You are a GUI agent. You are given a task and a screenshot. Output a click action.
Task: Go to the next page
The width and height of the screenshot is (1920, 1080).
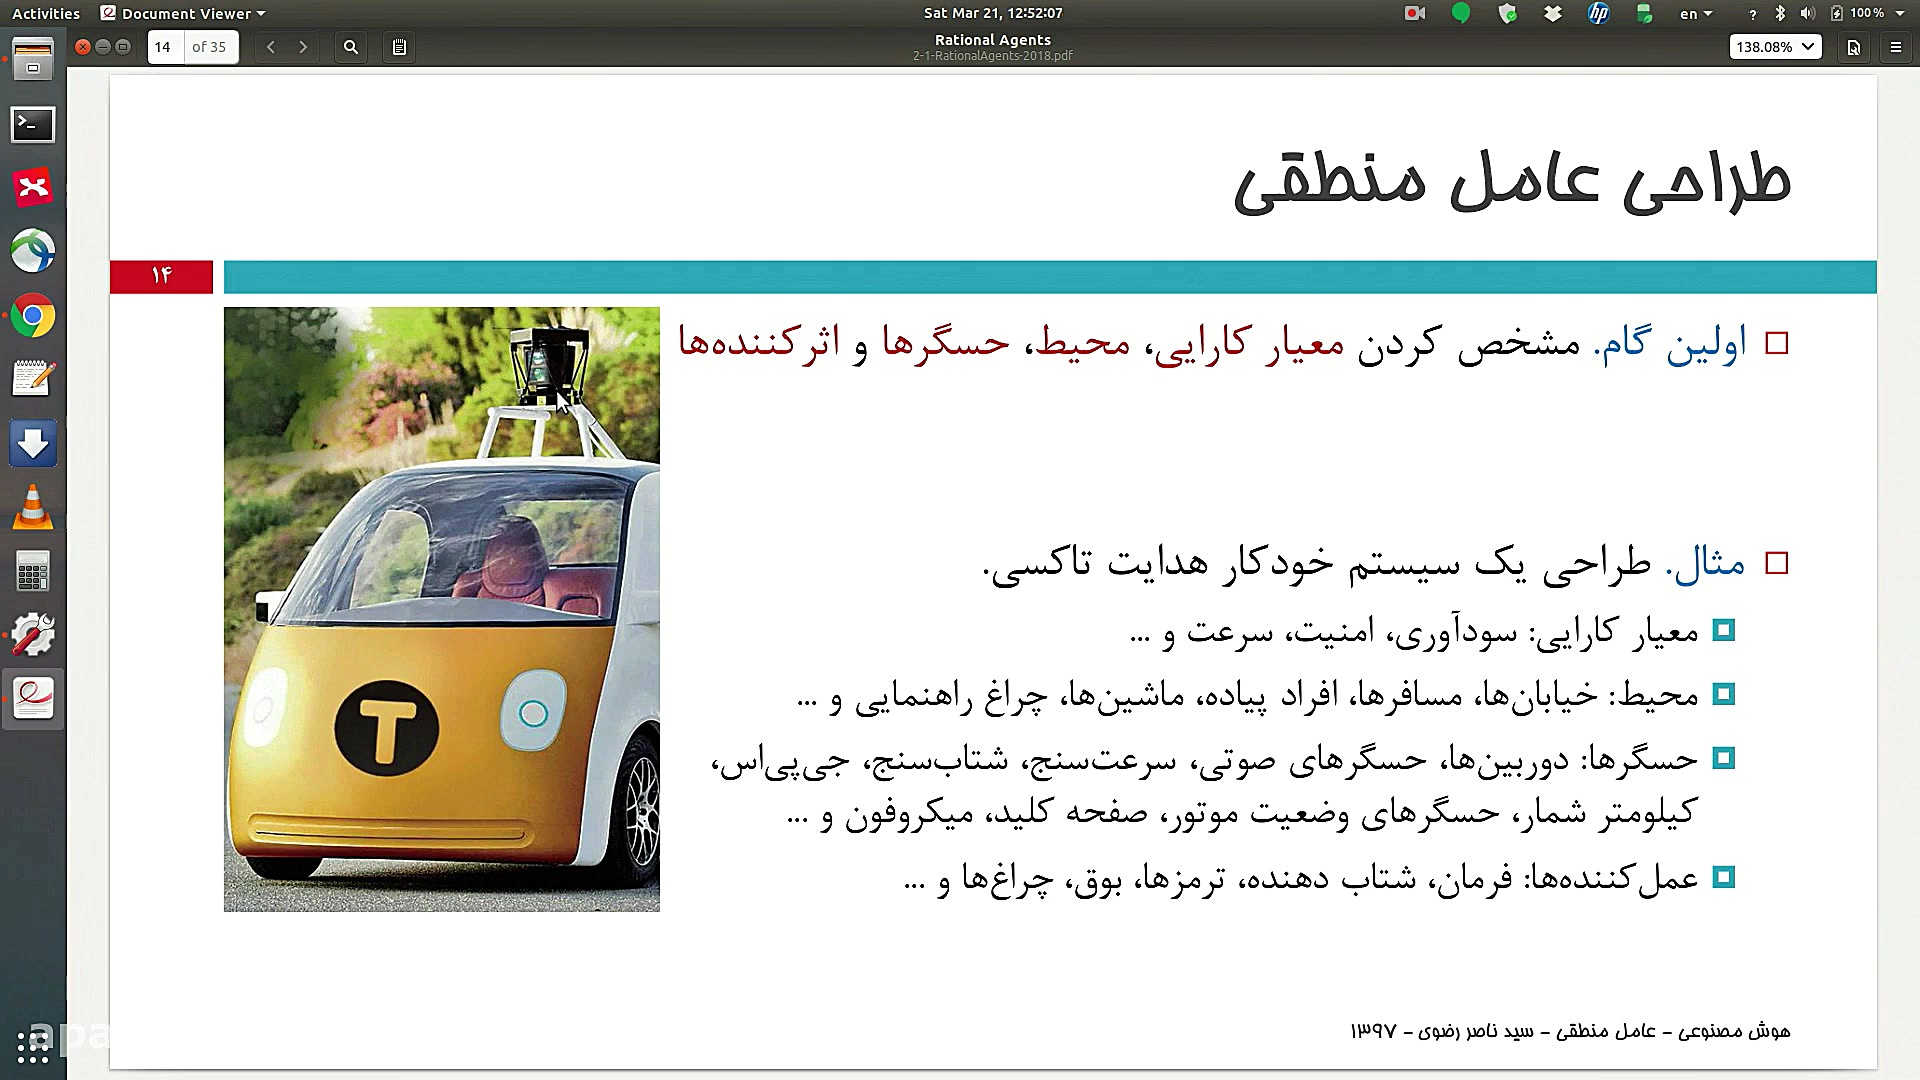[303, 46]
